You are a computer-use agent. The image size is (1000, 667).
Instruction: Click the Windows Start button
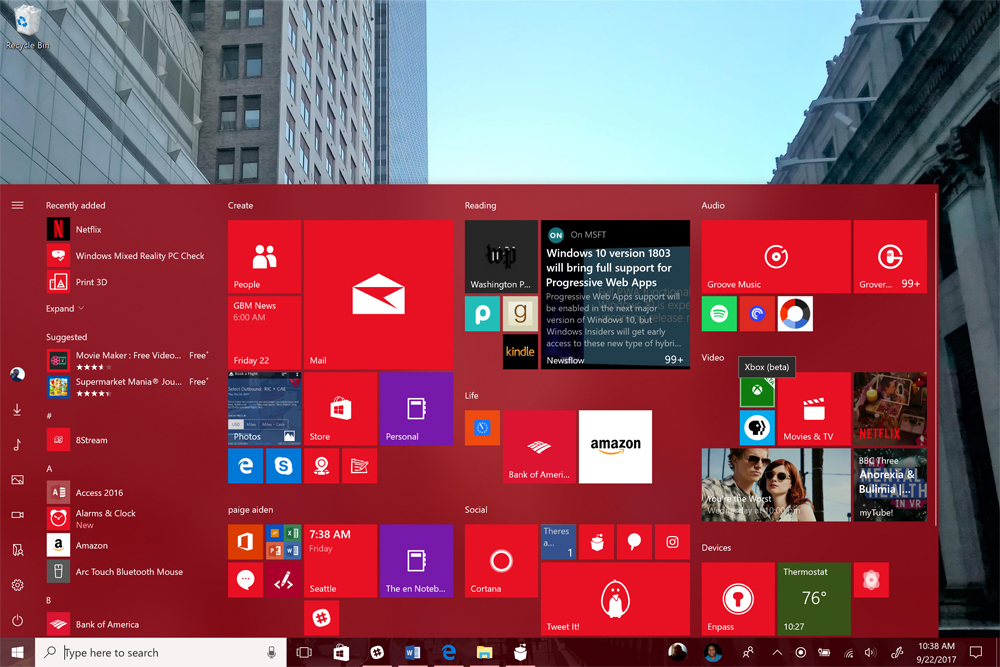click(17, 652)
